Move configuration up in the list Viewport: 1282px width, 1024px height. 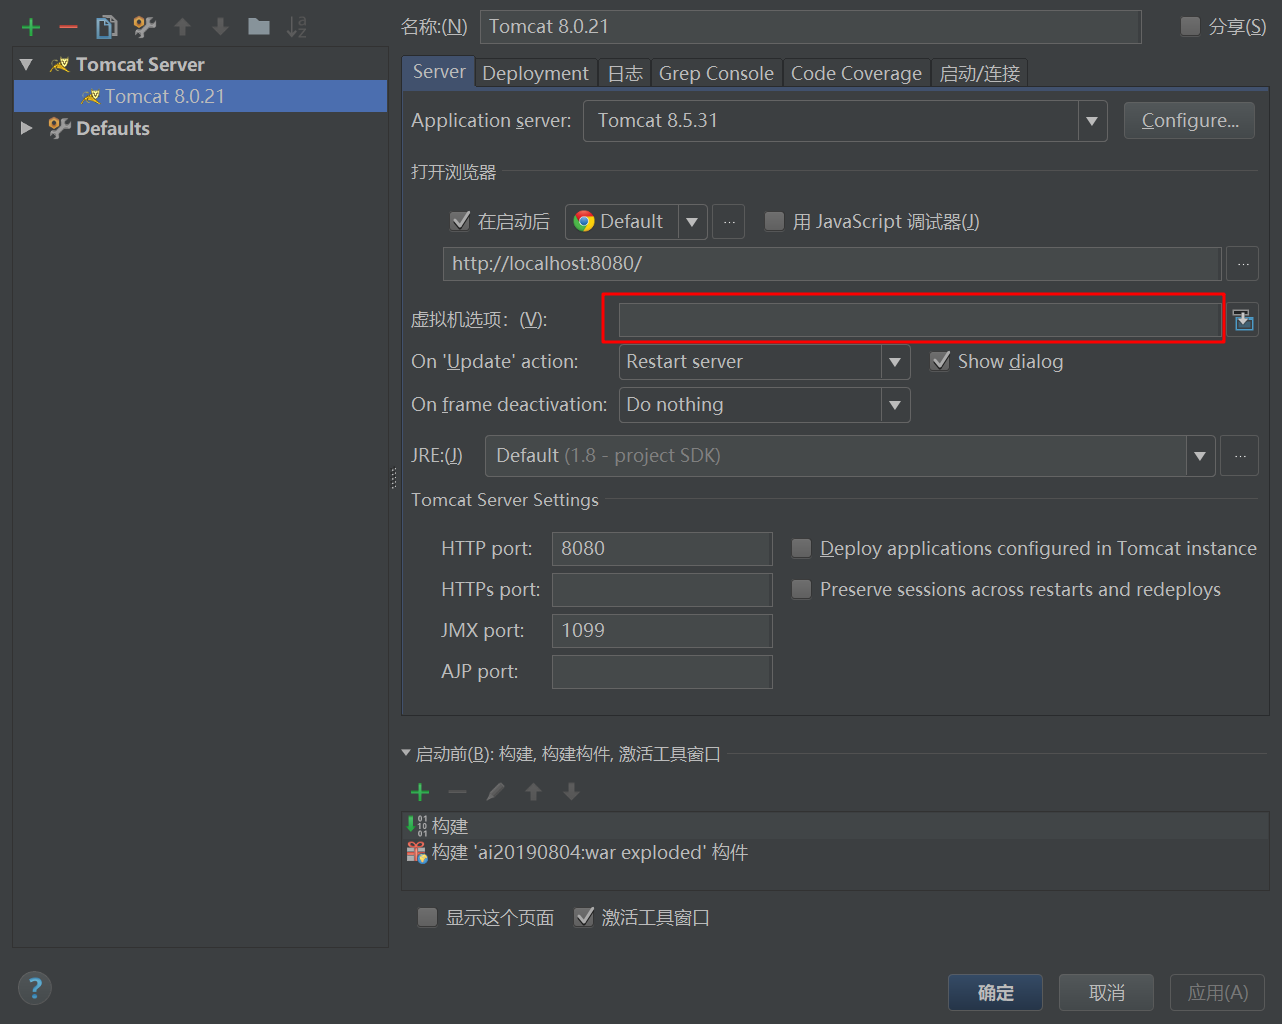182,27
